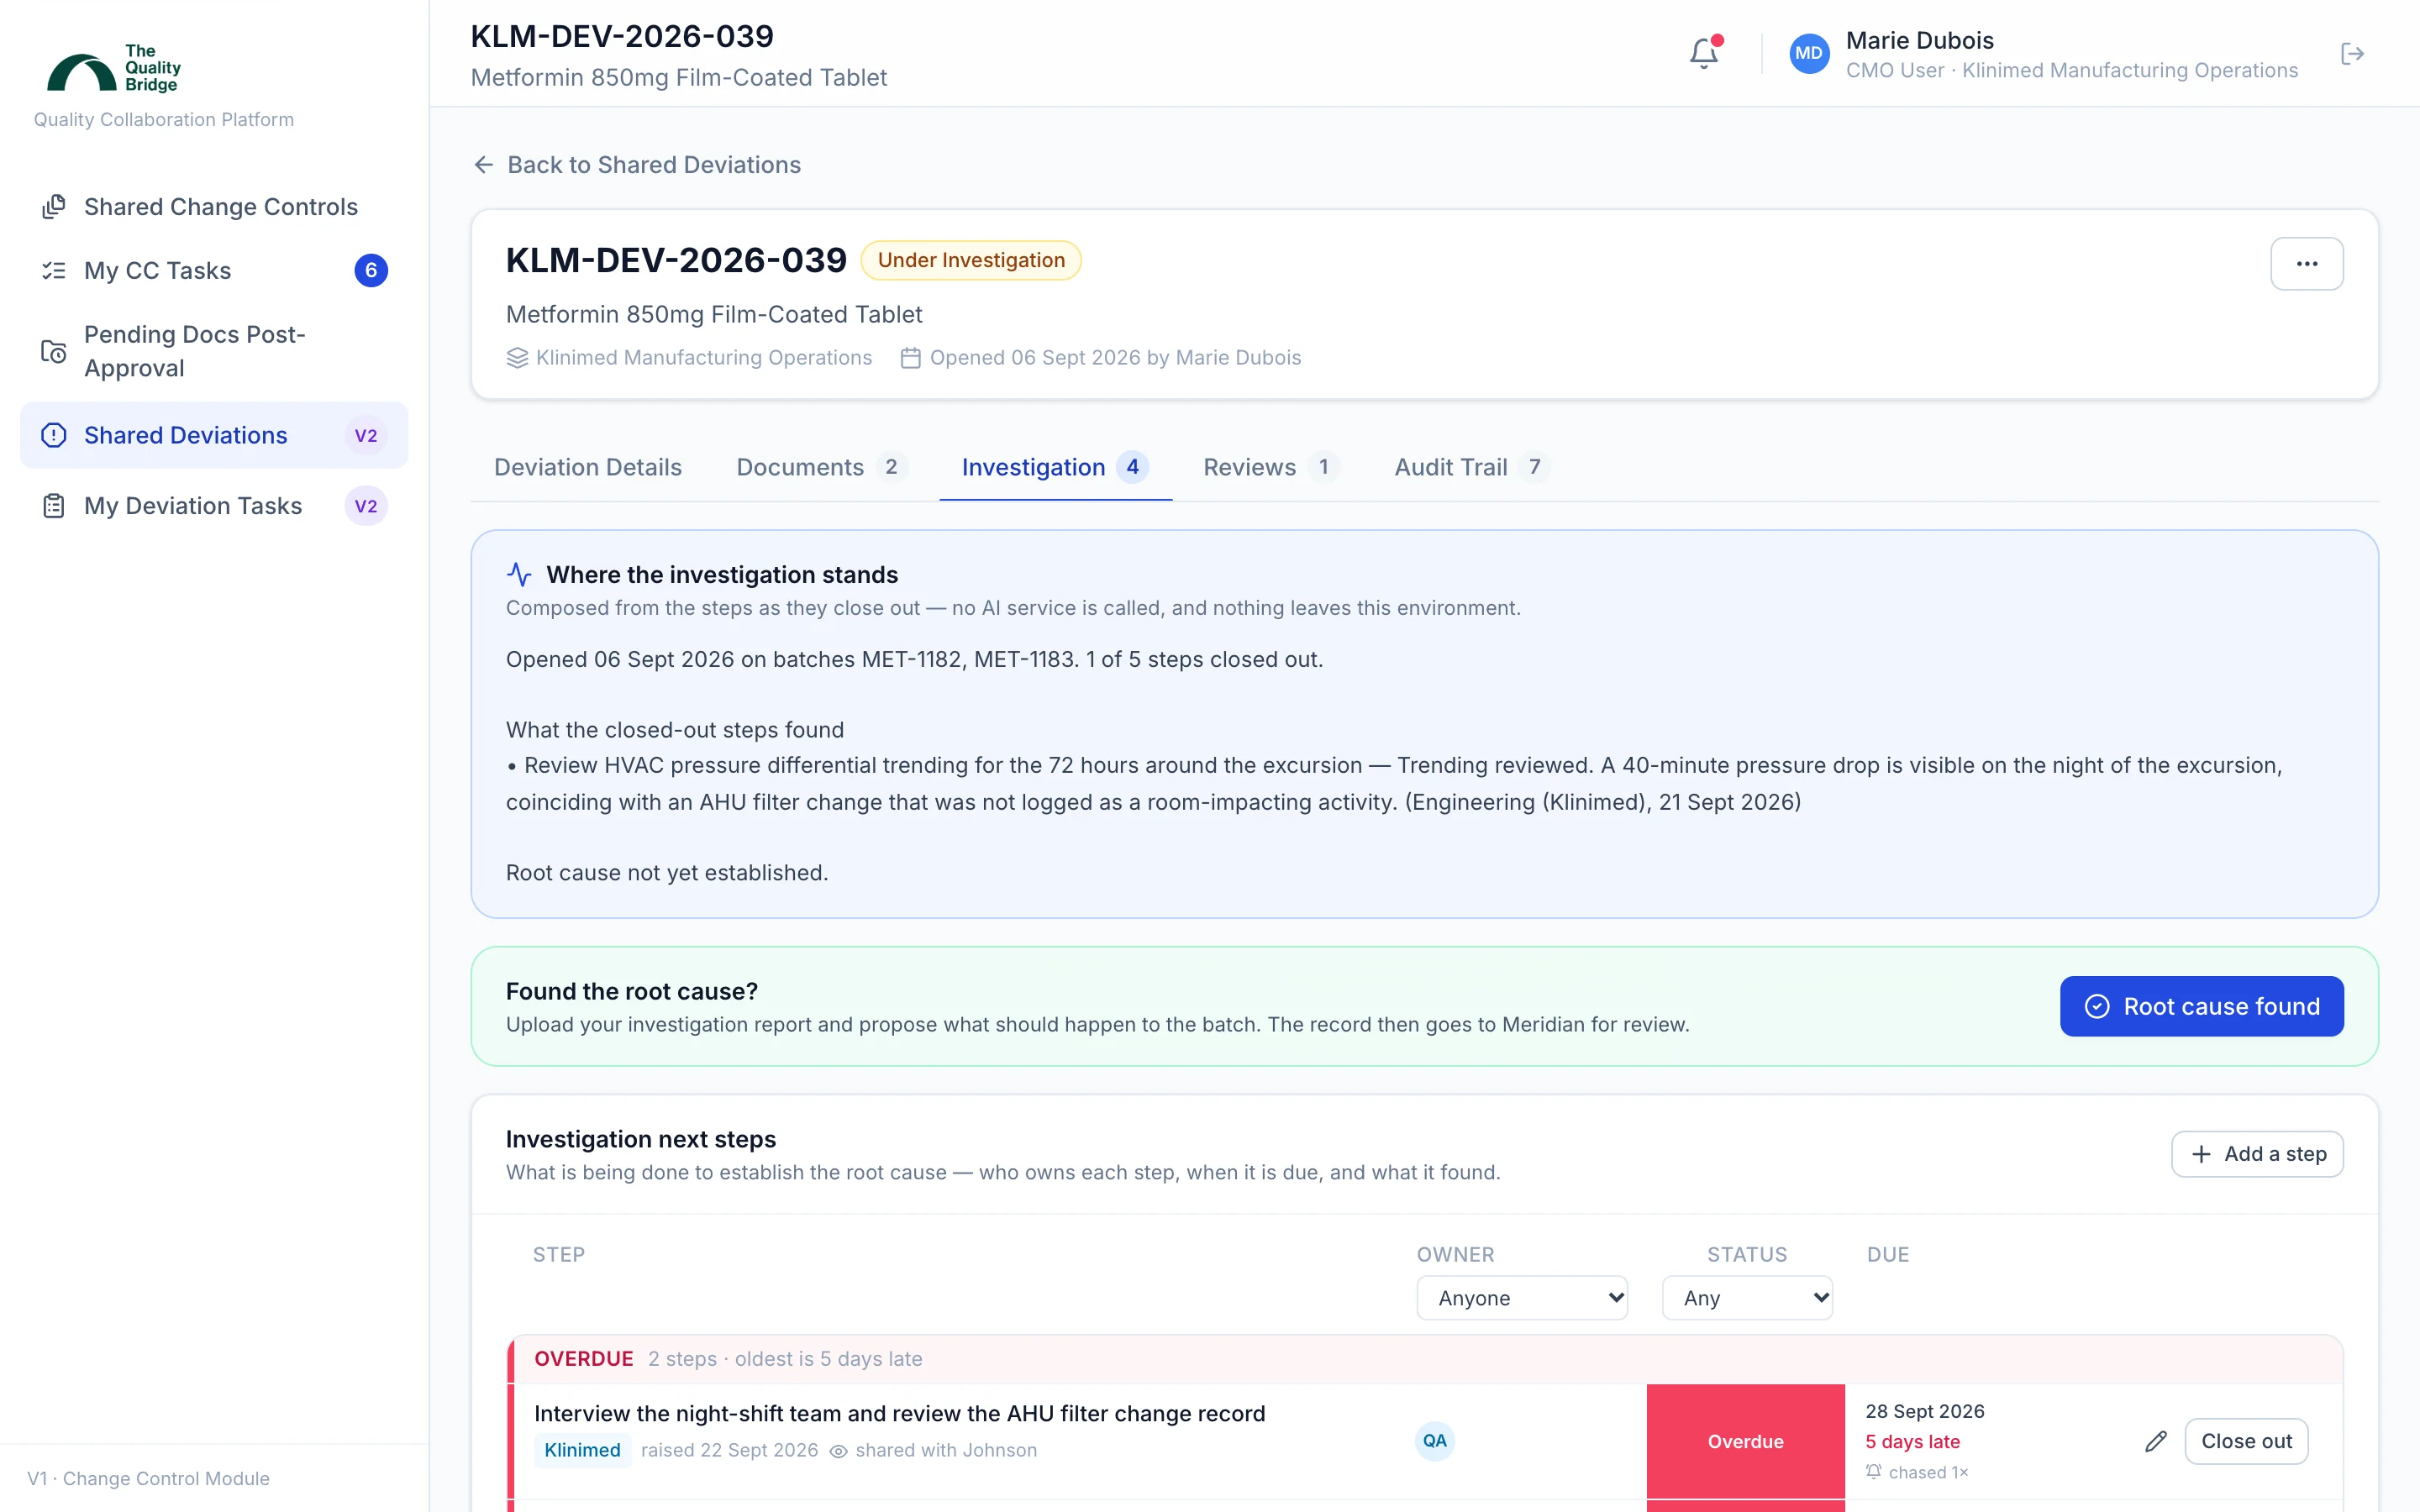
Task: Select the Investigation tab
Action: [1055, 467]
